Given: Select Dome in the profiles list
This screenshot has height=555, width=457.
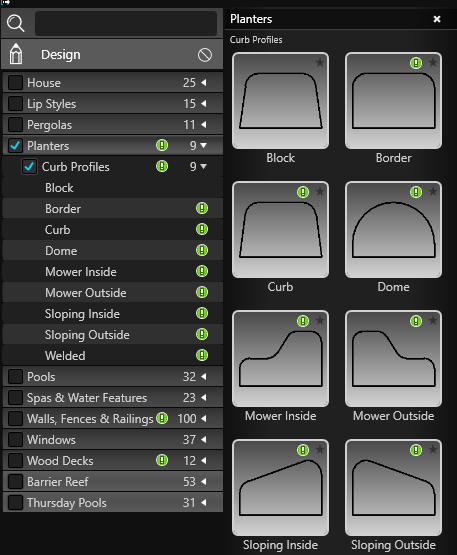Looking at the screenshot, I should 113,251.
